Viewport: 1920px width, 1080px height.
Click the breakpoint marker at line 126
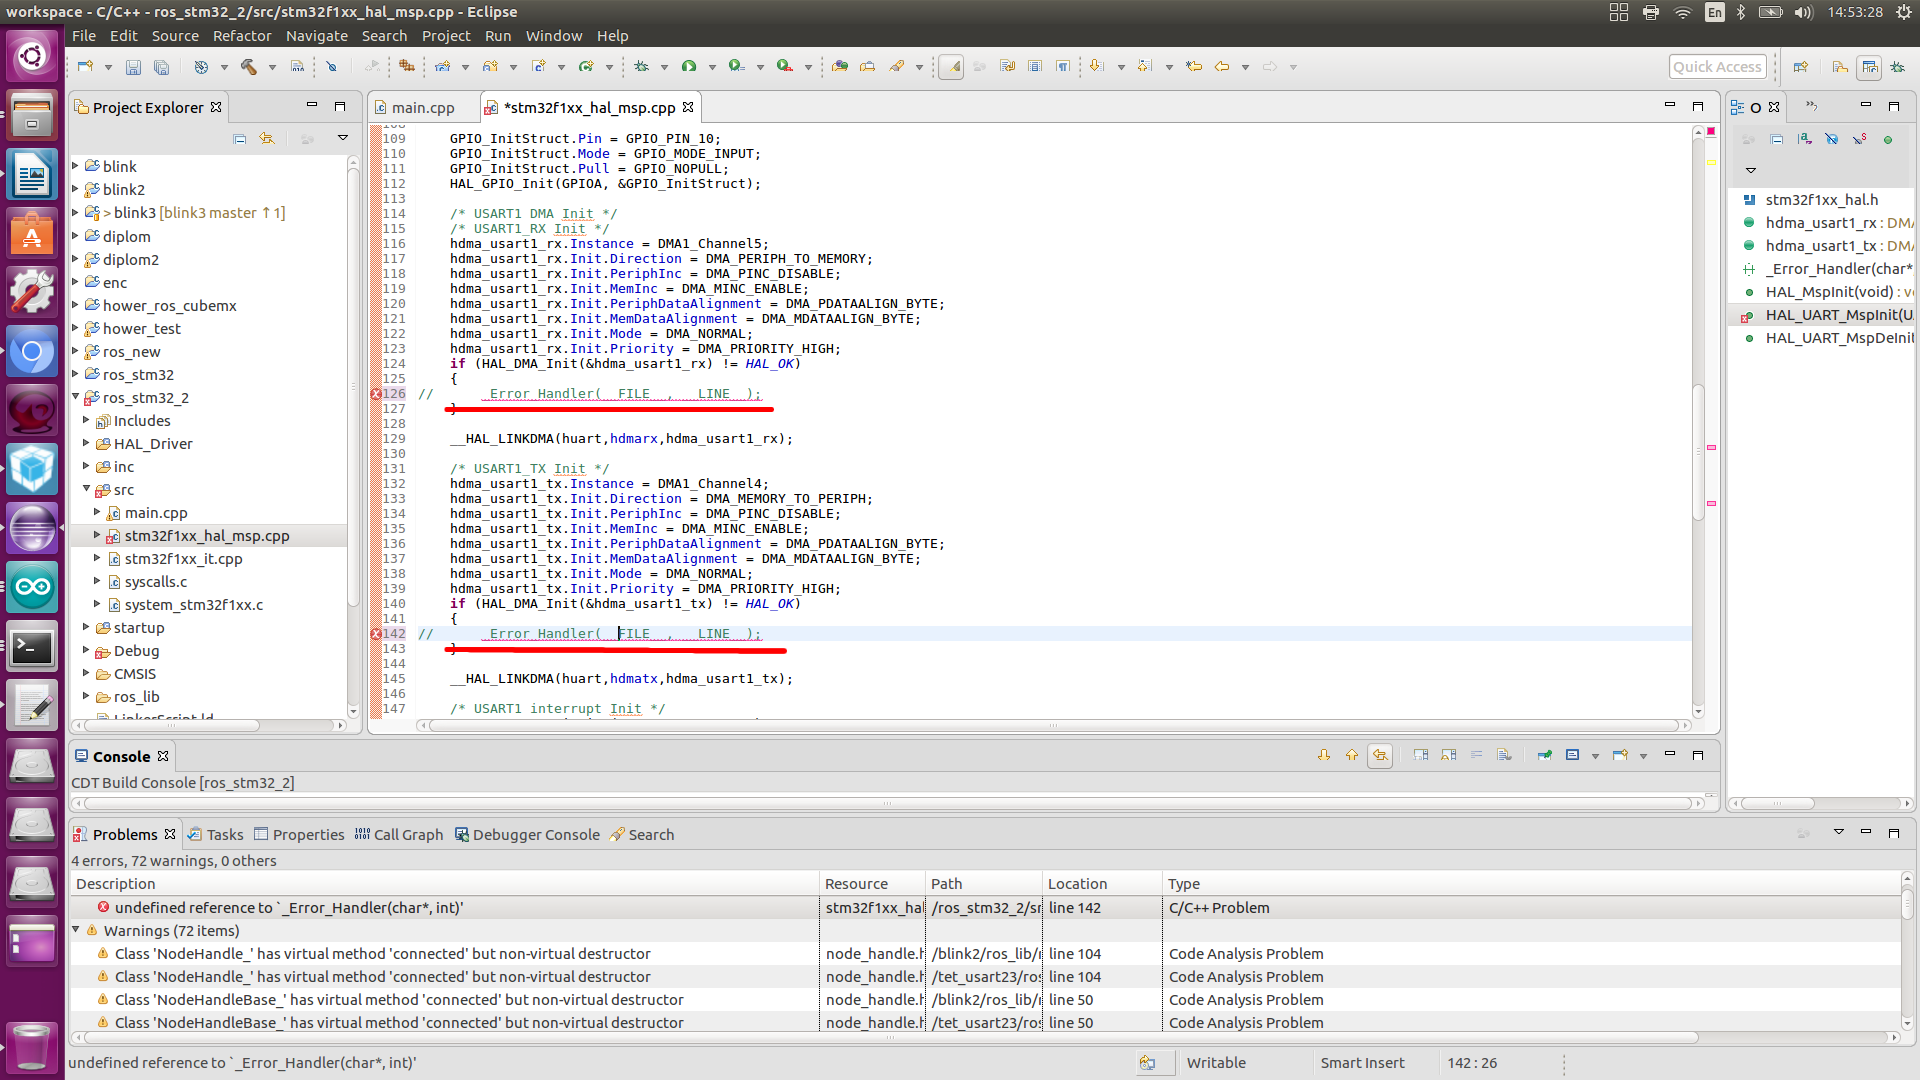pyautogui.click(x=376, y=393)
